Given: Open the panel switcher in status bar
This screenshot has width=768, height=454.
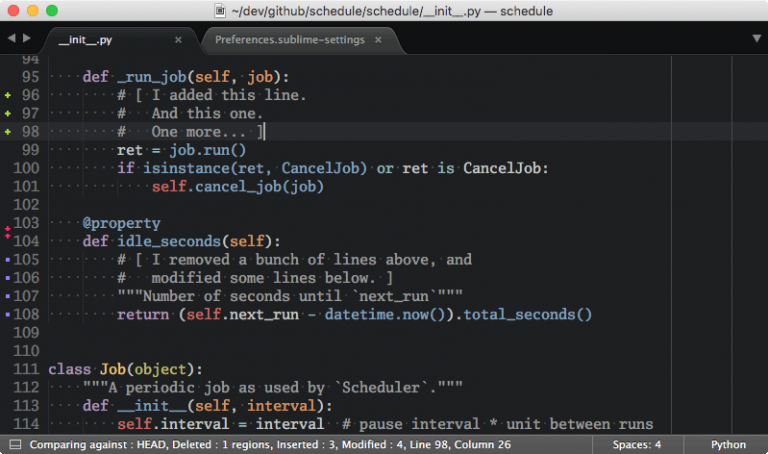Looking at the screenshot, I should pos(15,444).
